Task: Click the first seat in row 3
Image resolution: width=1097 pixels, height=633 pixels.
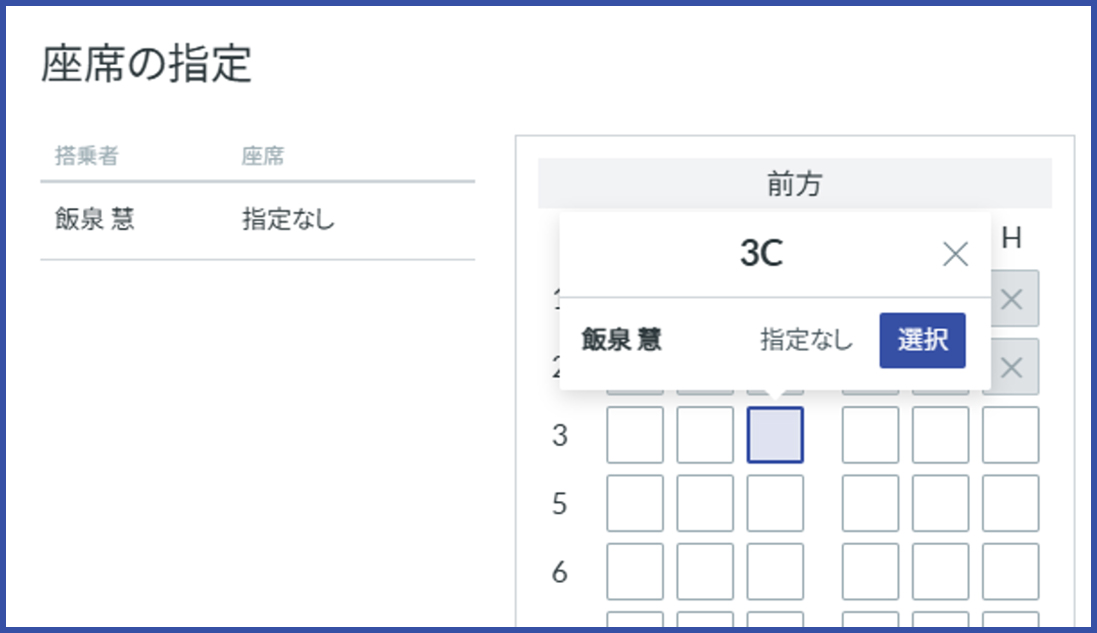Action: [634, 434]
